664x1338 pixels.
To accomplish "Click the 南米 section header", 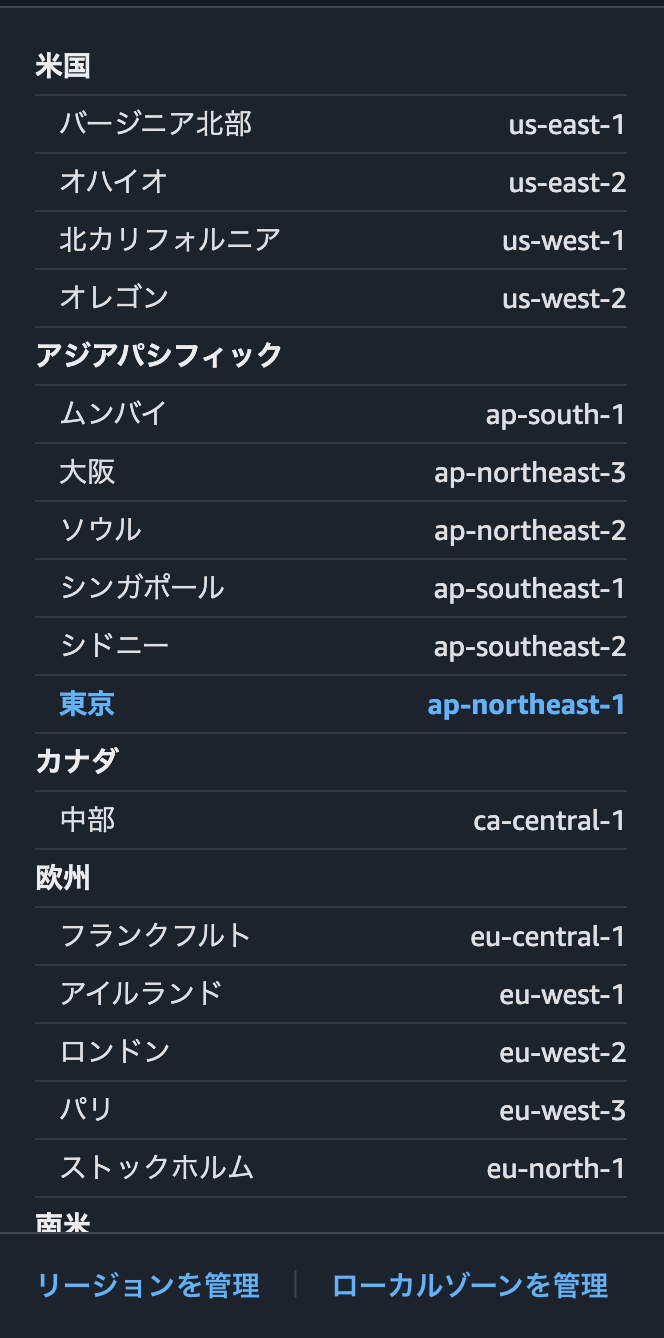I will [x=62, y=1224].
